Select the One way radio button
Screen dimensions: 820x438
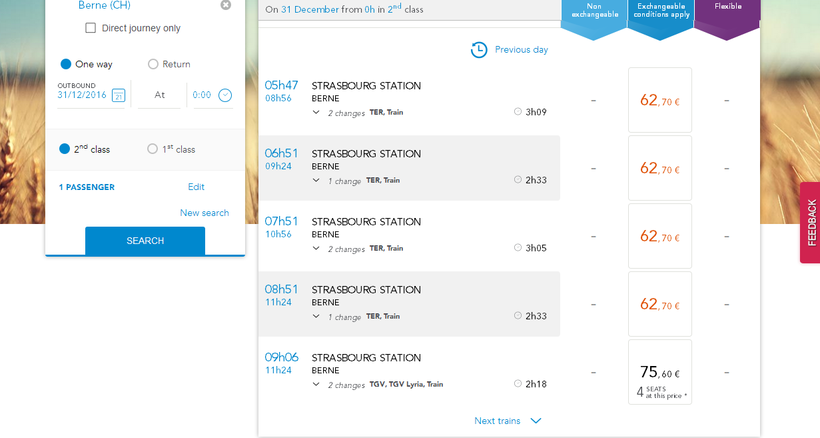coord(66,64)
